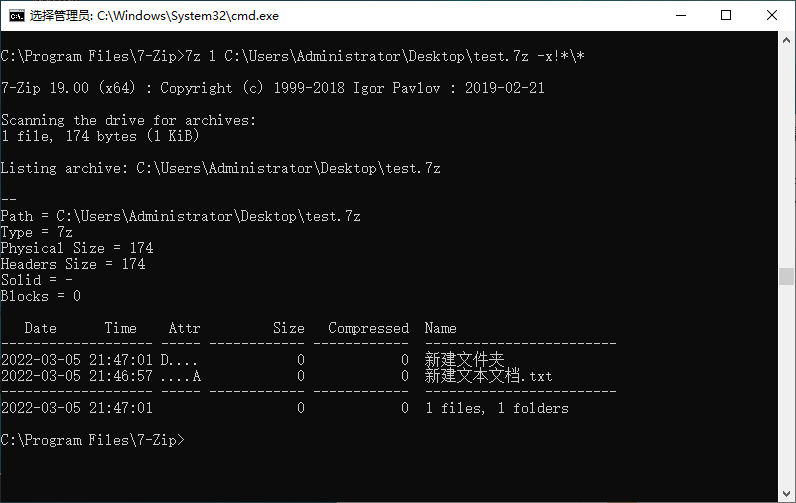Maximize the command prompt window
The image size is (796, 503).
[x=726, y=15]
